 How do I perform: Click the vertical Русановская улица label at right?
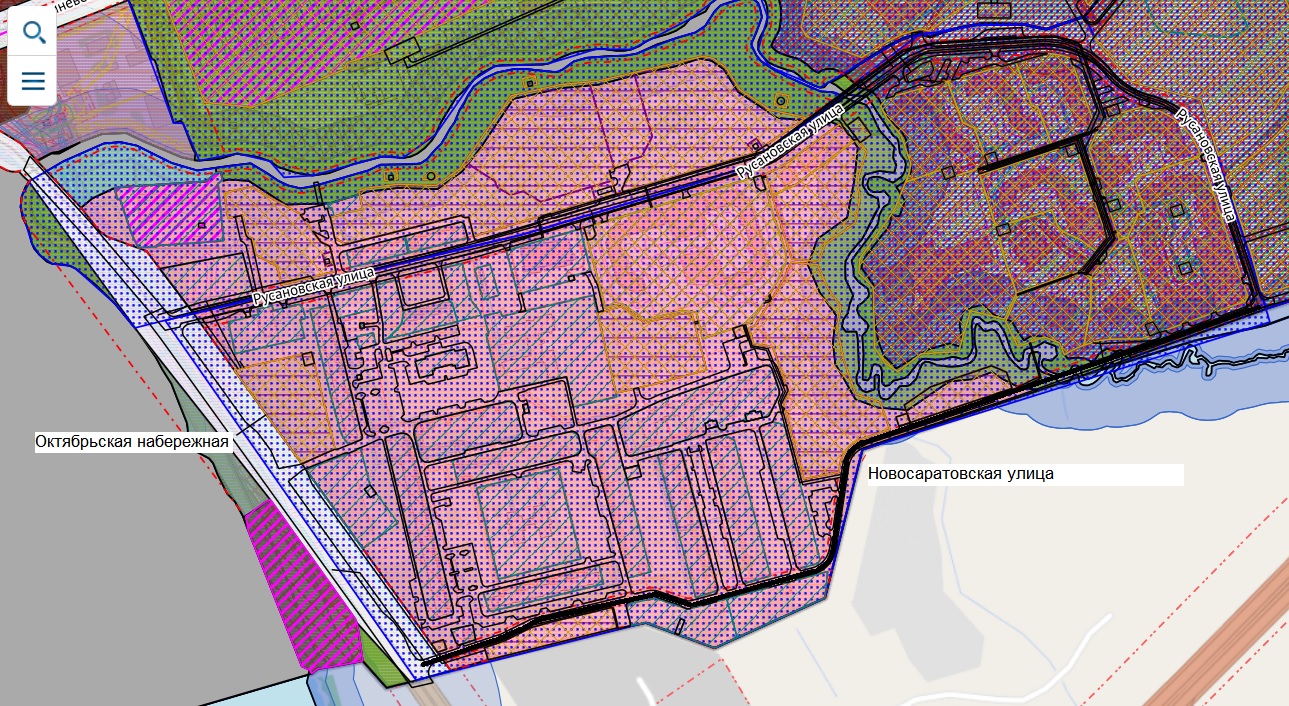(x=1205, y=163)
